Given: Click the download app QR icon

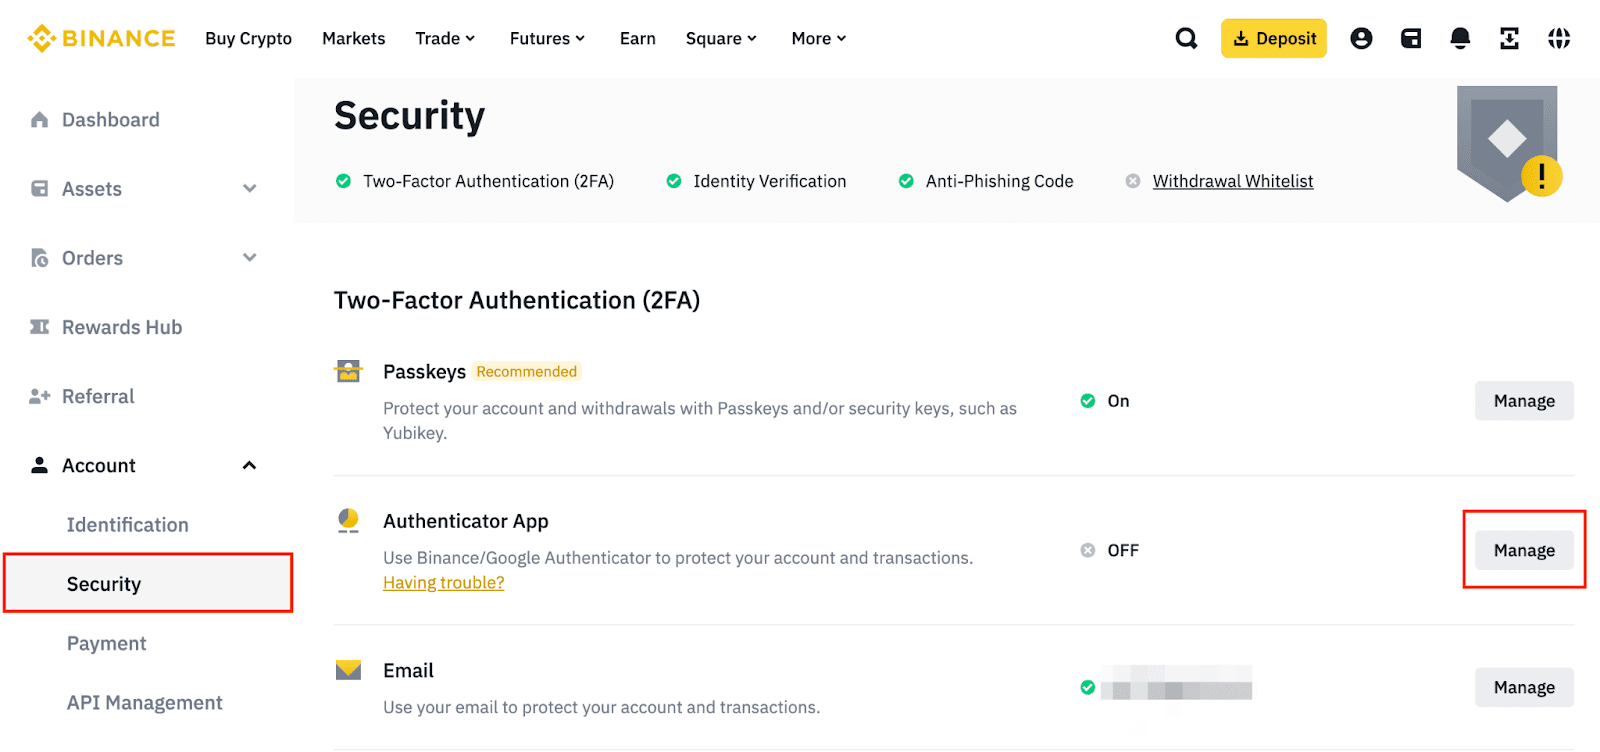Looking at the screenshot, I should pos(1509,38).
